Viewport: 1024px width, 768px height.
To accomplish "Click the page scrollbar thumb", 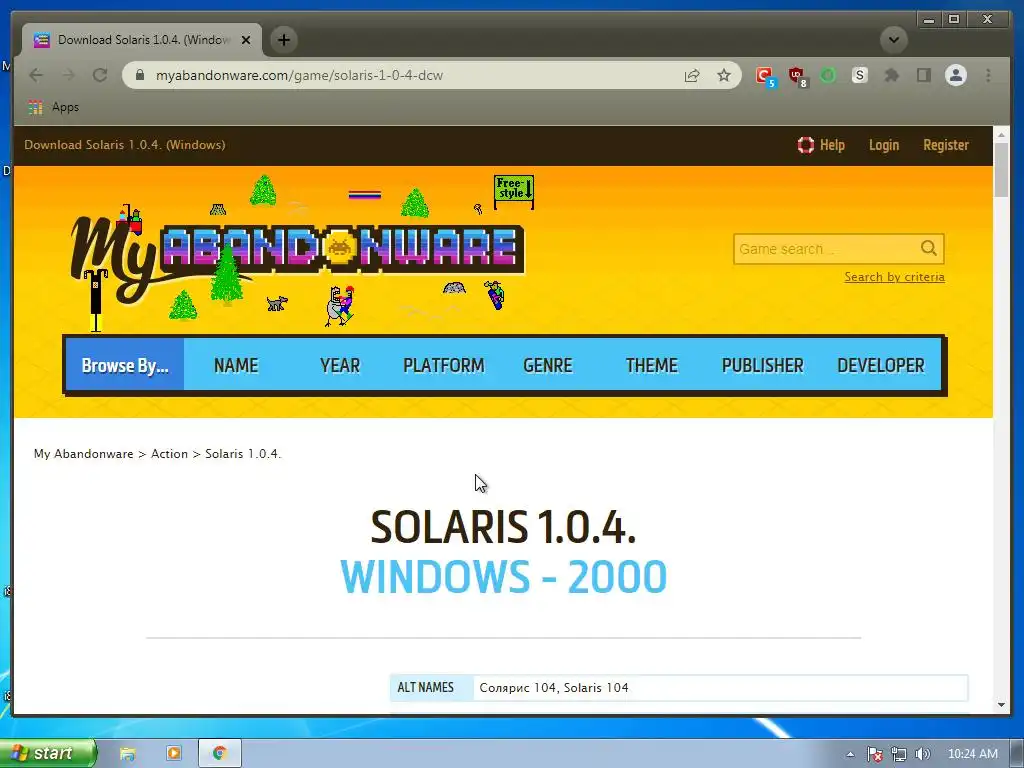I will (1001, 169).
